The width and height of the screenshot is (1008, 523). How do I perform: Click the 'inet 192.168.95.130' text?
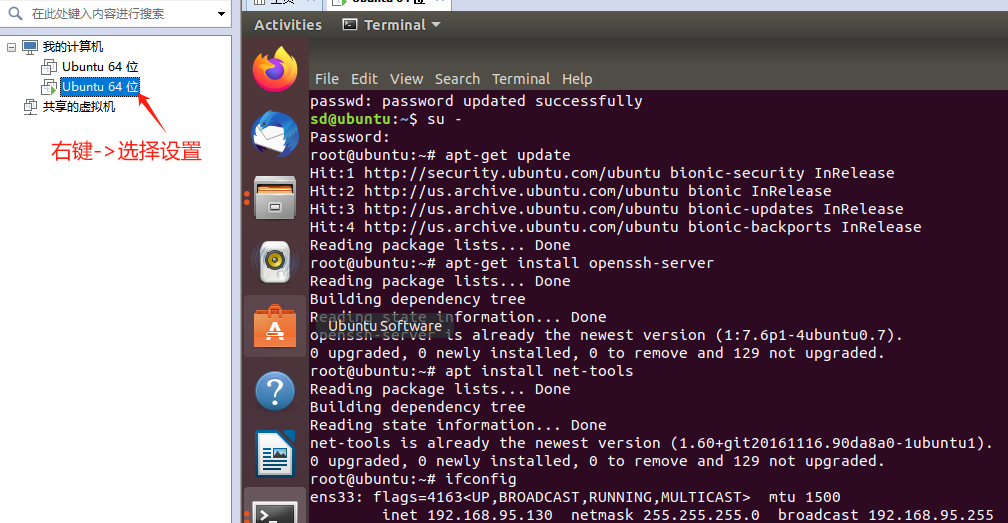(x=467, y=515)
